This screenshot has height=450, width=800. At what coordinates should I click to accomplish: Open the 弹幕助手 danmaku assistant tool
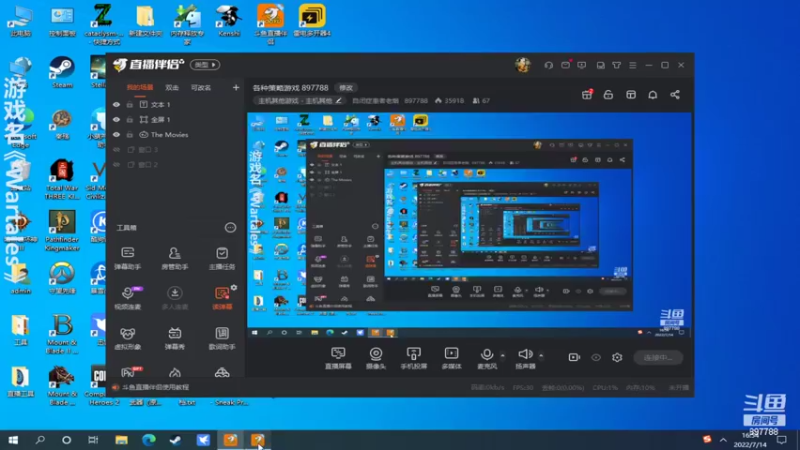[x=128, y=258]
